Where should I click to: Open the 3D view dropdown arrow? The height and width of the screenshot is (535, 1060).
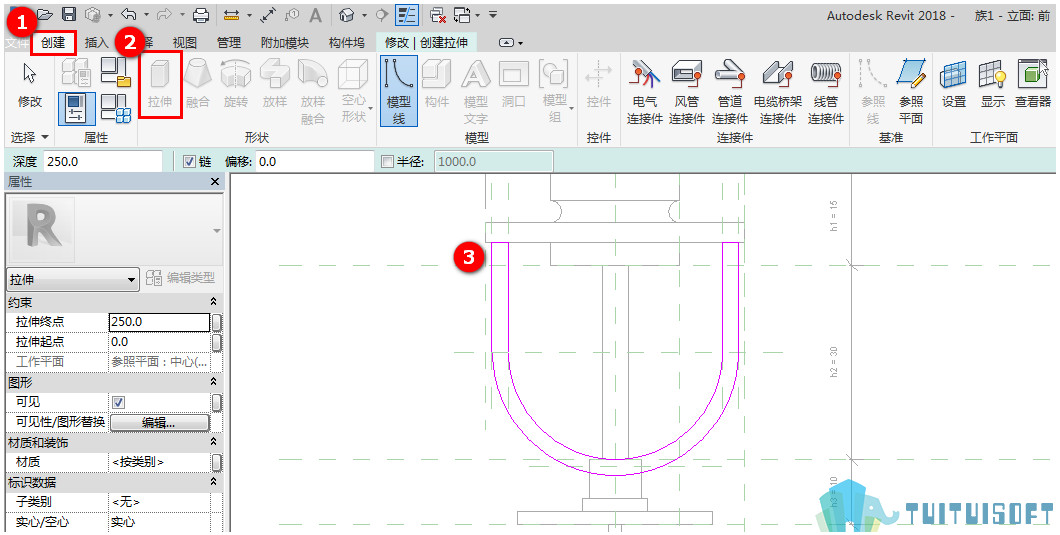364,14
